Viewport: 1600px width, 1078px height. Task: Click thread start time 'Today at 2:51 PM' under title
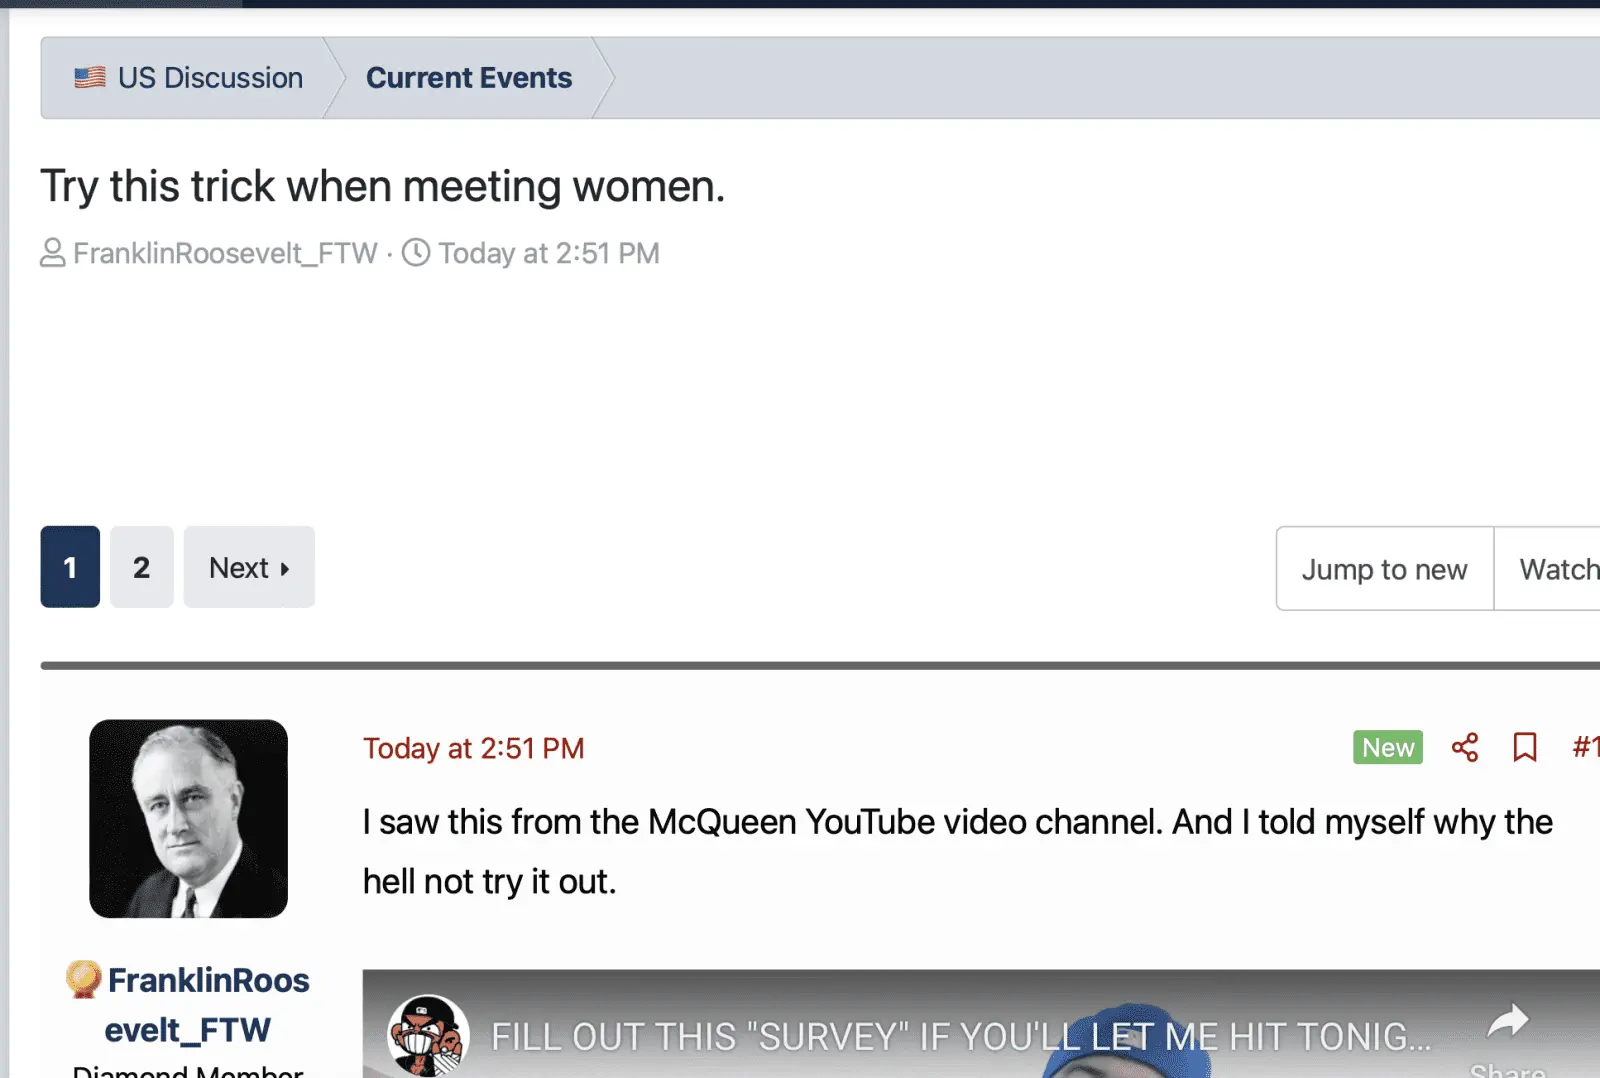point(549,253)
